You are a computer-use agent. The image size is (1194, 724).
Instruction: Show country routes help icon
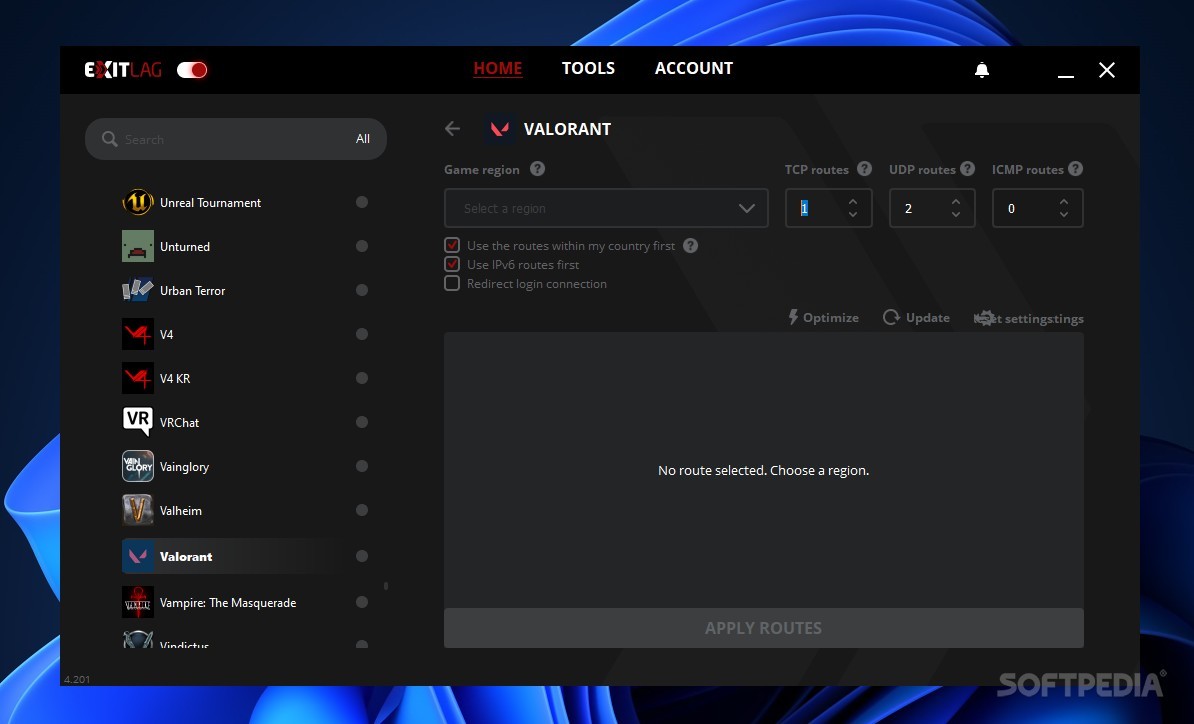coord(691,246)
